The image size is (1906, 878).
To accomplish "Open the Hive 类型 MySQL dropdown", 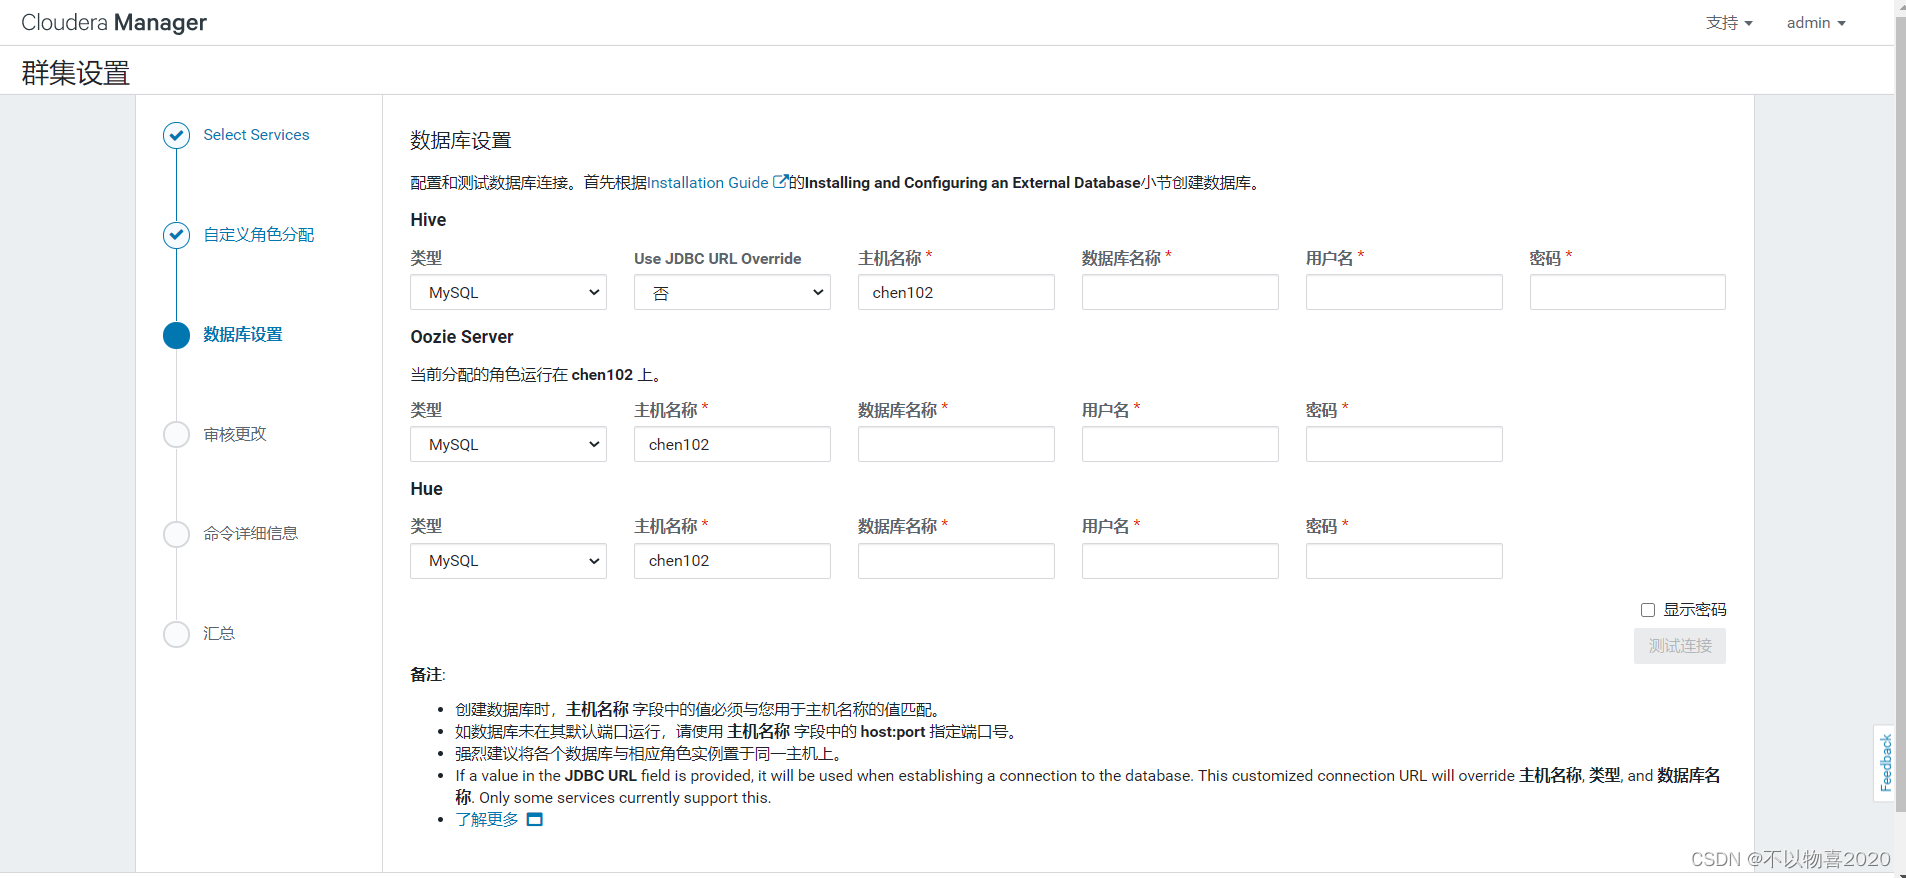I will coord(508,292).
